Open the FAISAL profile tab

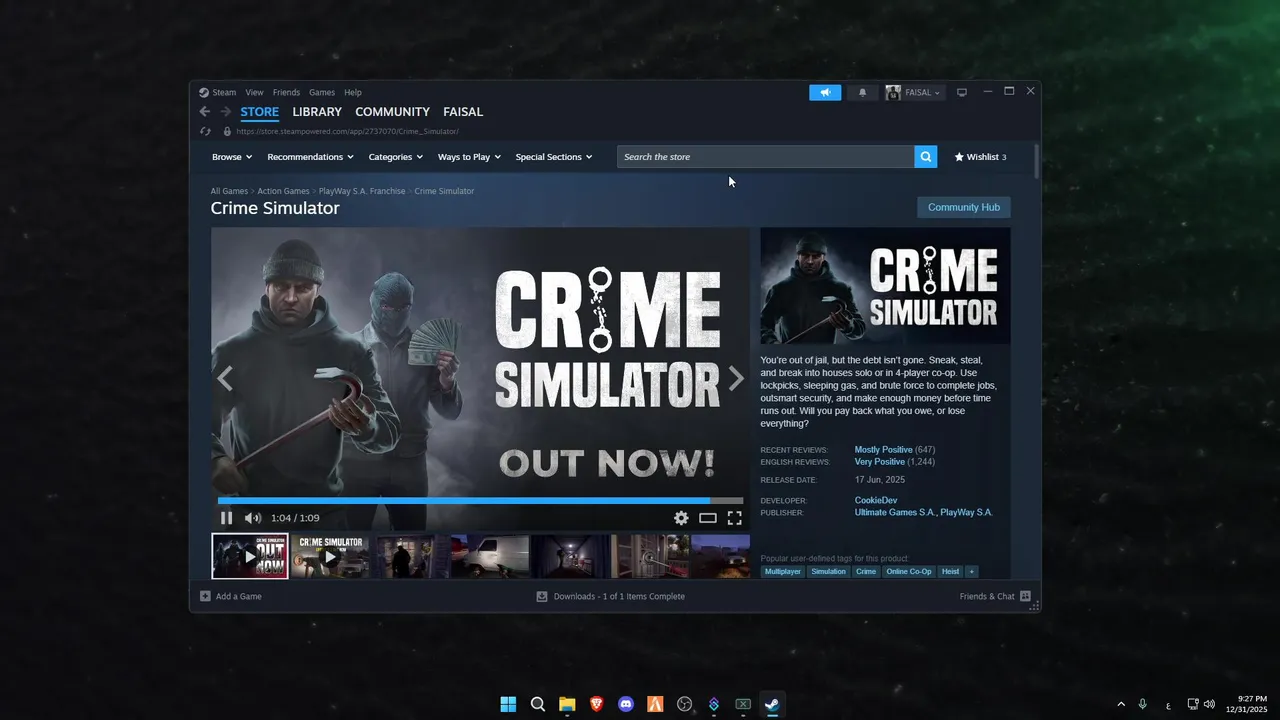(x=463, y=112)
